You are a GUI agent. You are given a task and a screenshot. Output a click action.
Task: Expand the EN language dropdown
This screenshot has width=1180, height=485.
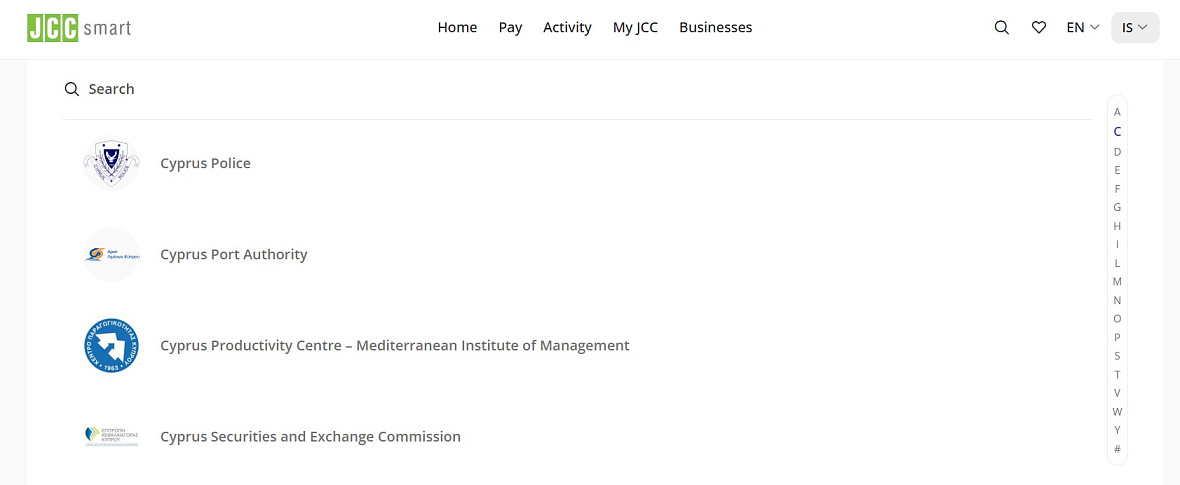pos(1083,28)
